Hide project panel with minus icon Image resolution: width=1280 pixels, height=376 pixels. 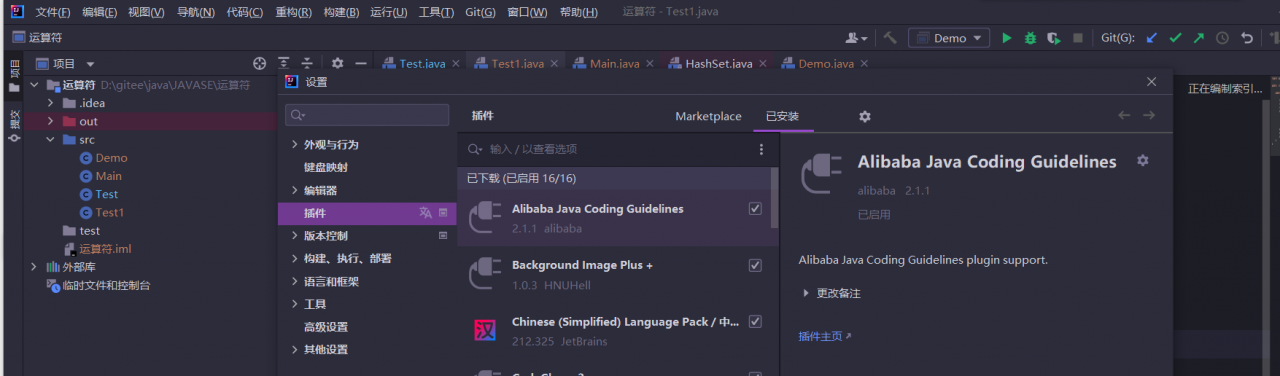tap(361, 63)
